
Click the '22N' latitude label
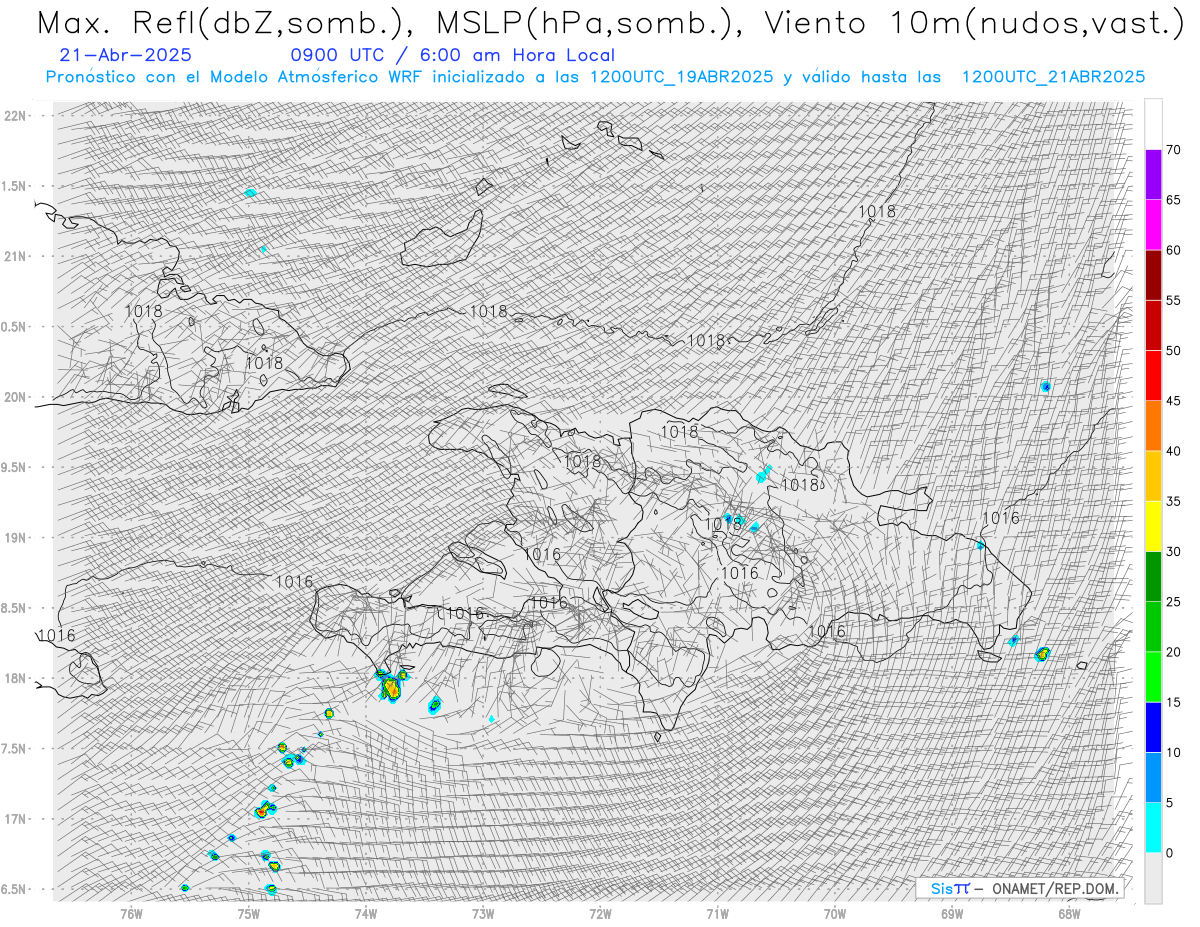[x=14, y=116]
